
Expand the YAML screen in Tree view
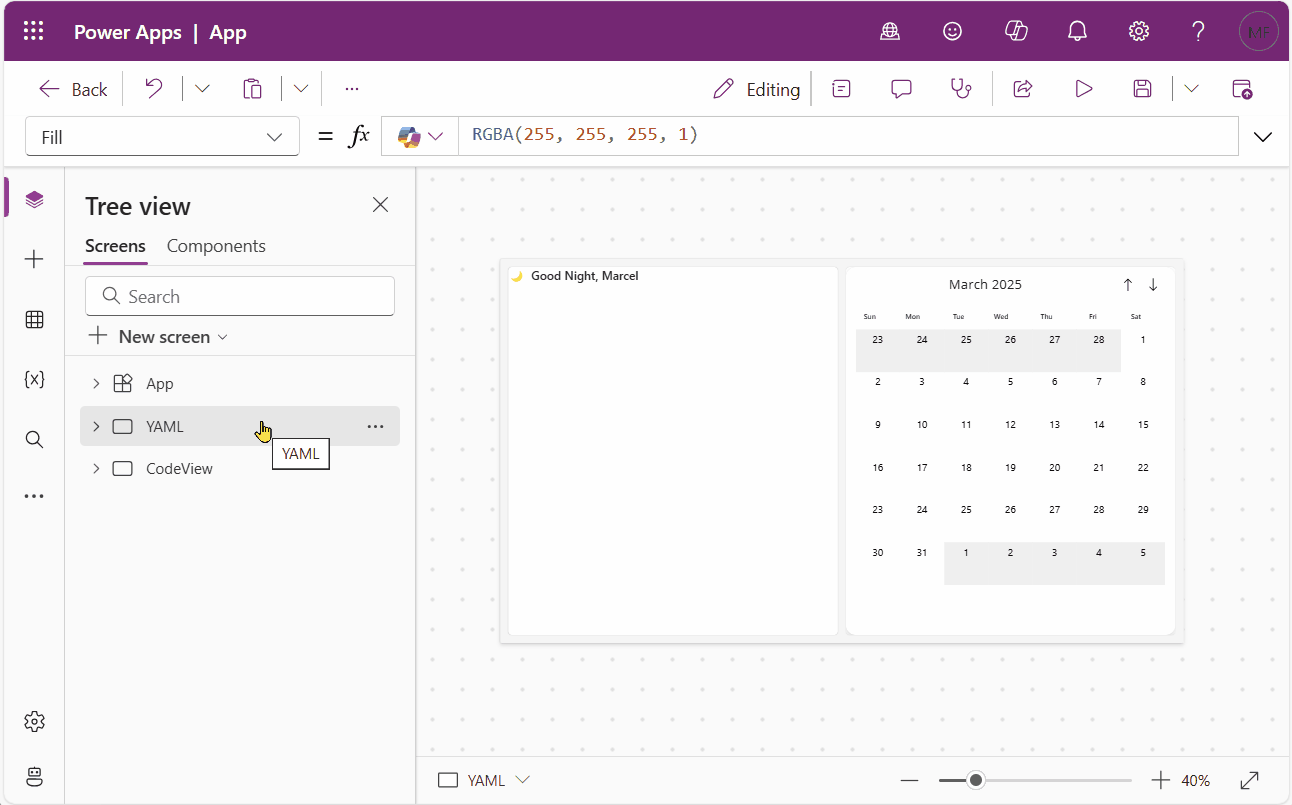[x=95, y=425]
